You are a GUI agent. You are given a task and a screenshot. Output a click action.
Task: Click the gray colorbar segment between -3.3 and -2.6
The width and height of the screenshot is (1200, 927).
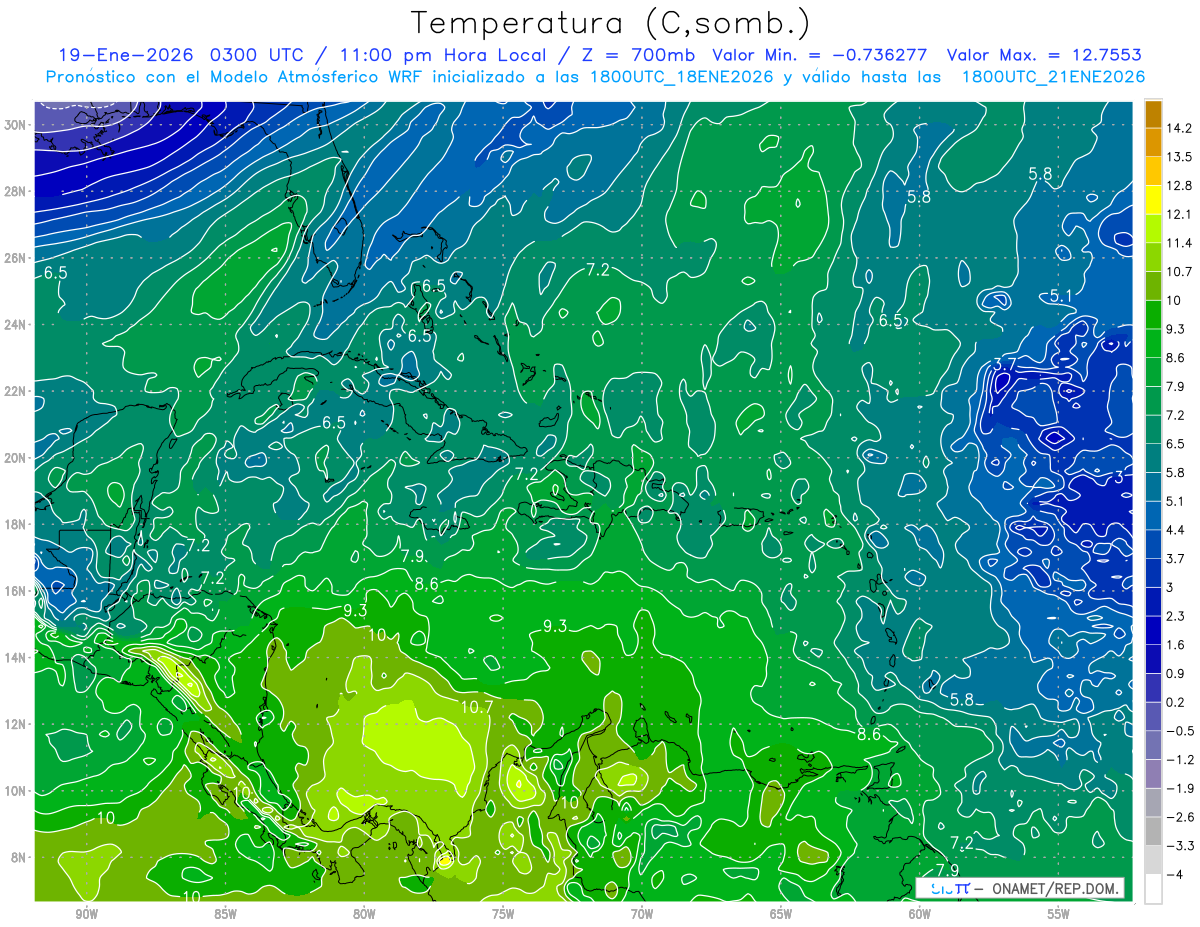point(1153,831)
